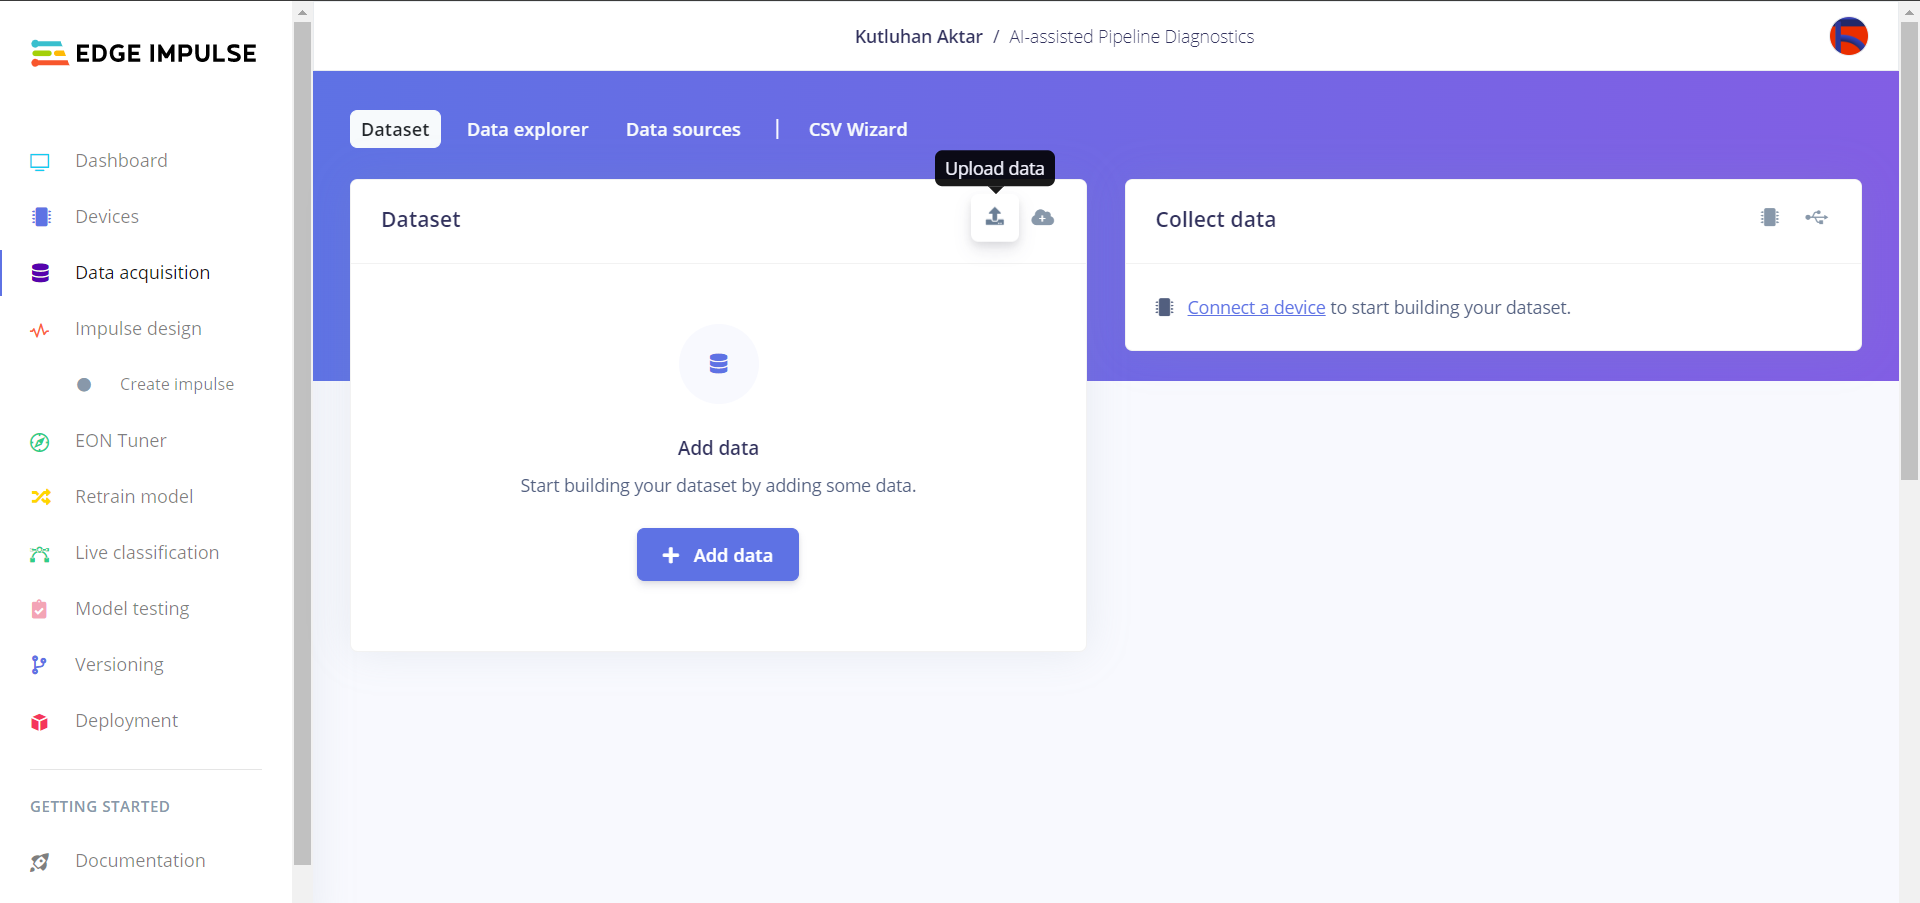Viewport: 1920px width, 903px height.
Task: Click the Retrain model shuffle icon
Action: (40, 497)
